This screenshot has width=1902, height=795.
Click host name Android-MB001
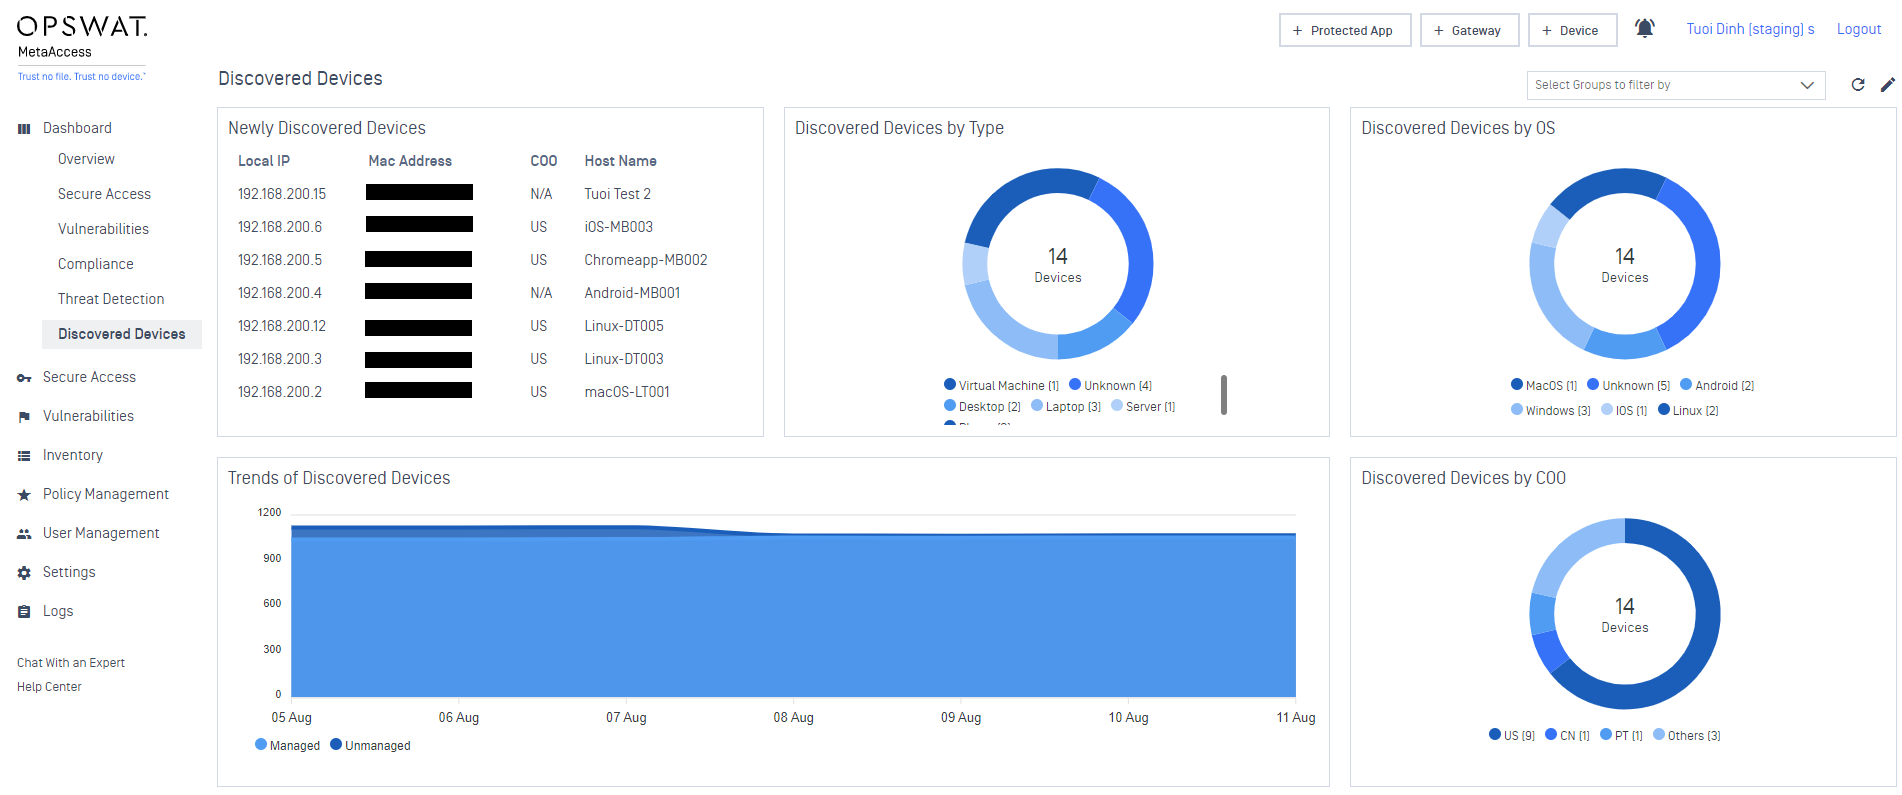pos(633,293)
